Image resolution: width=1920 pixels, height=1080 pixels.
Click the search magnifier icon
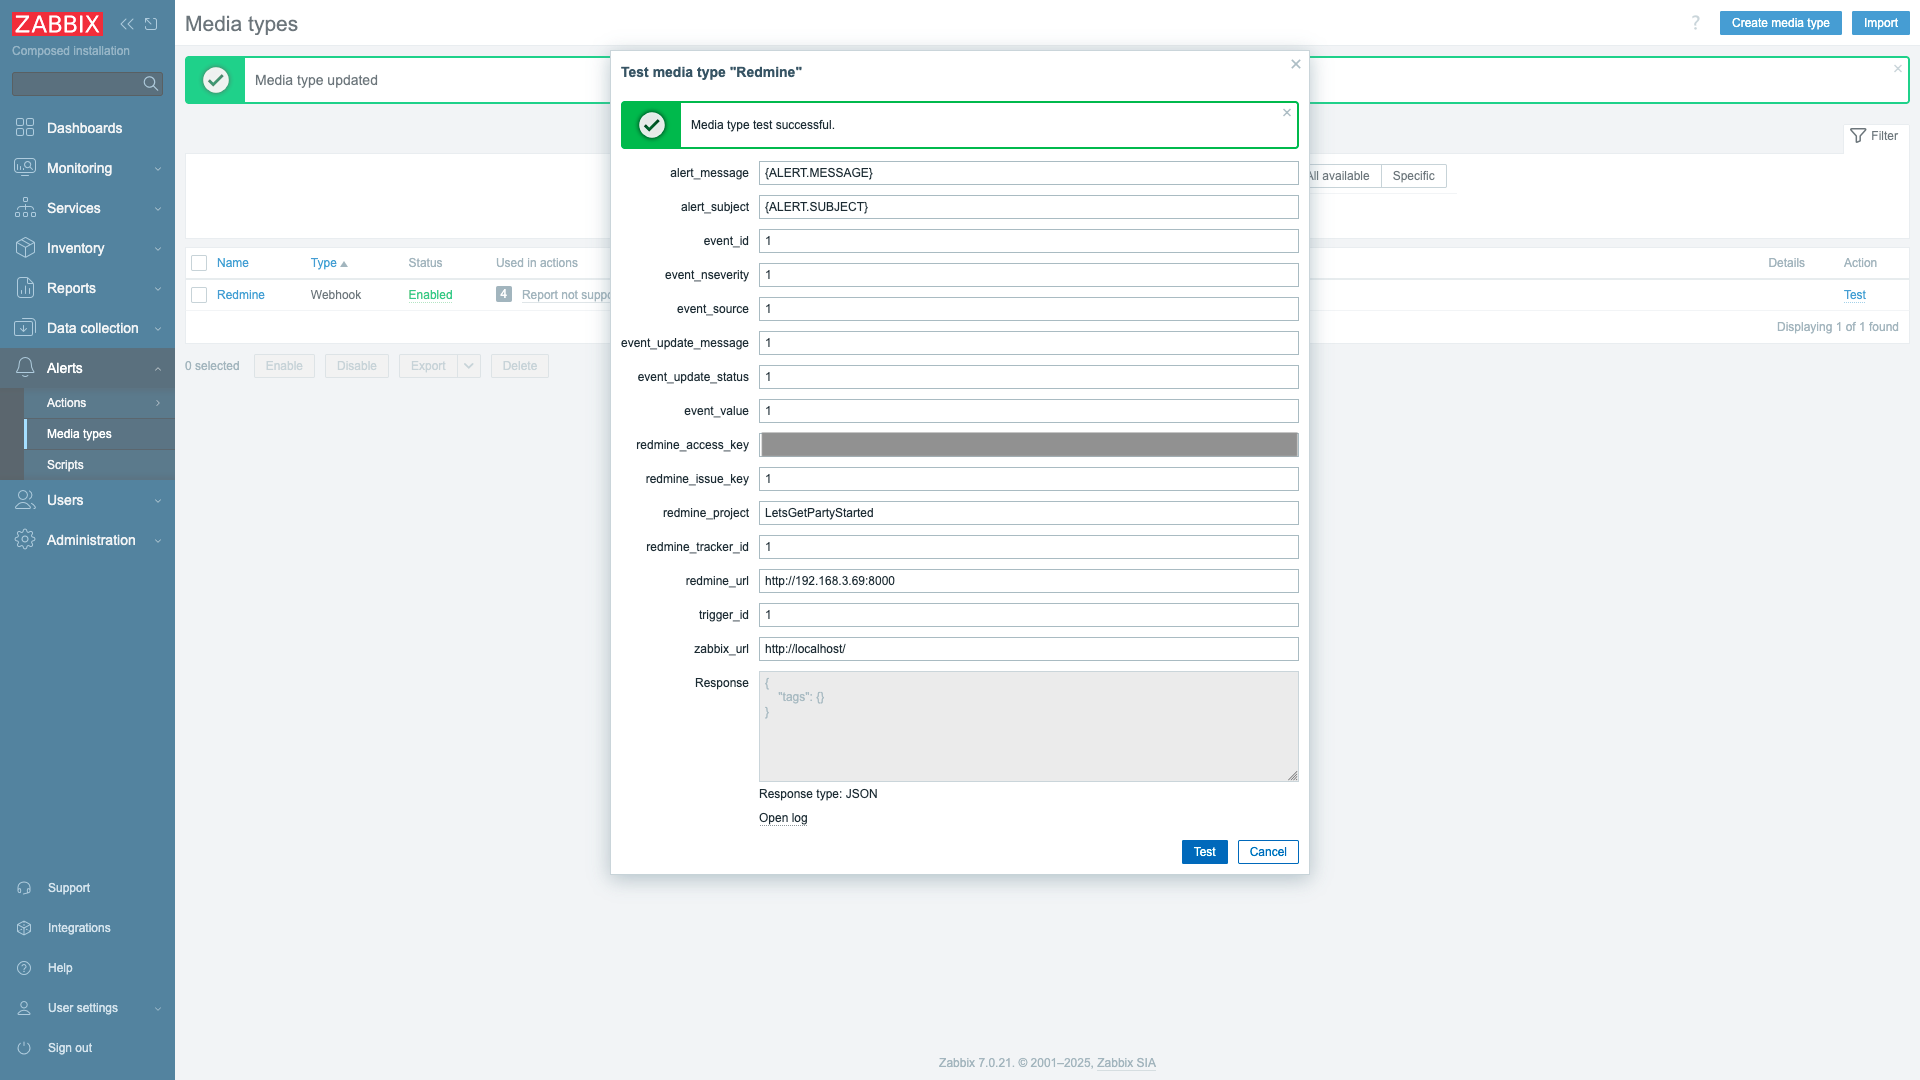tap(151, 84)
